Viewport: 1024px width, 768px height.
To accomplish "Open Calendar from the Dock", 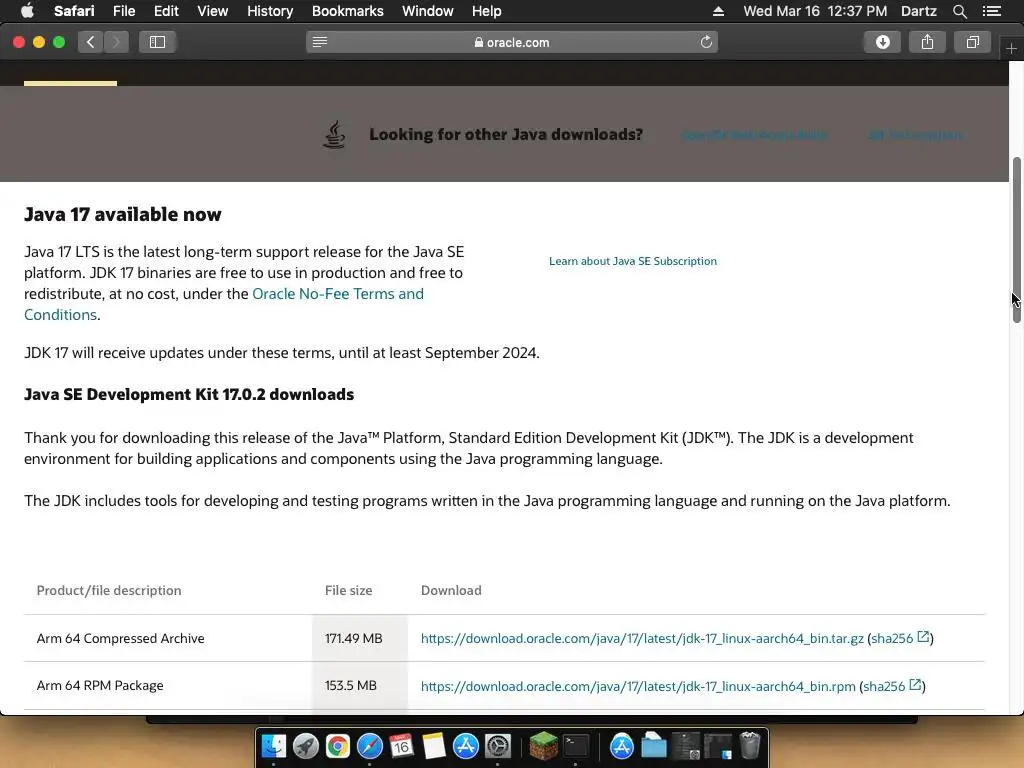I will [402, 746].
